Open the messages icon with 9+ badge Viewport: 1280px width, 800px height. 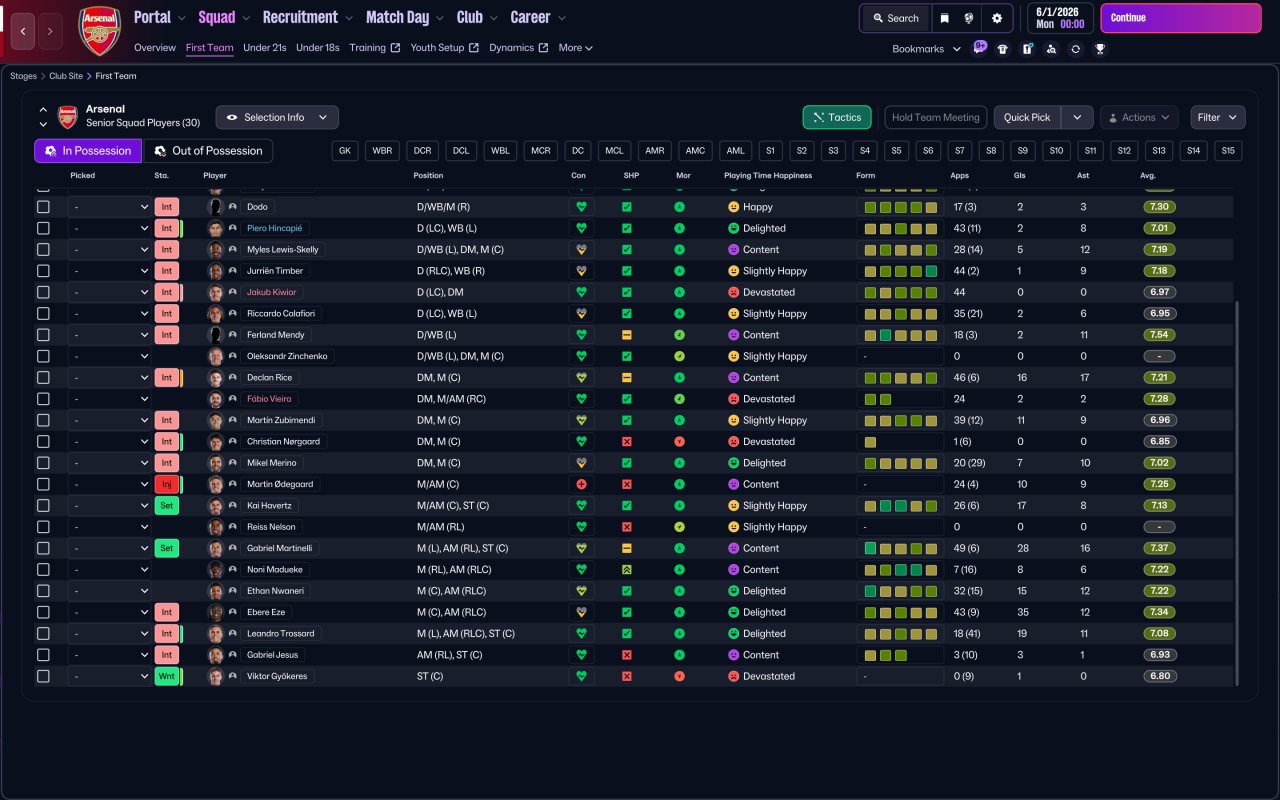[x=979, y=48]
